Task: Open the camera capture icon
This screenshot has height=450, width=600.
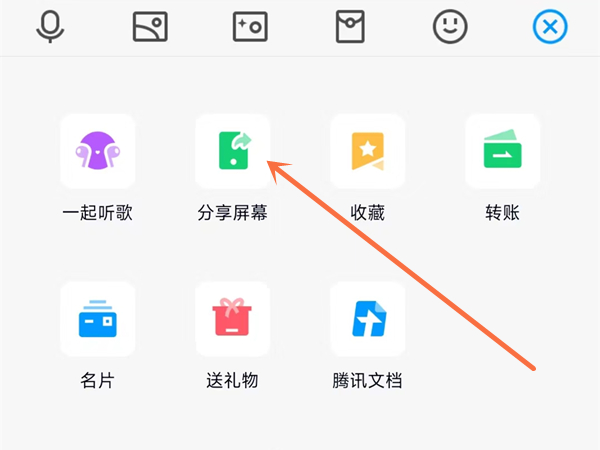Action: [250, 27]
